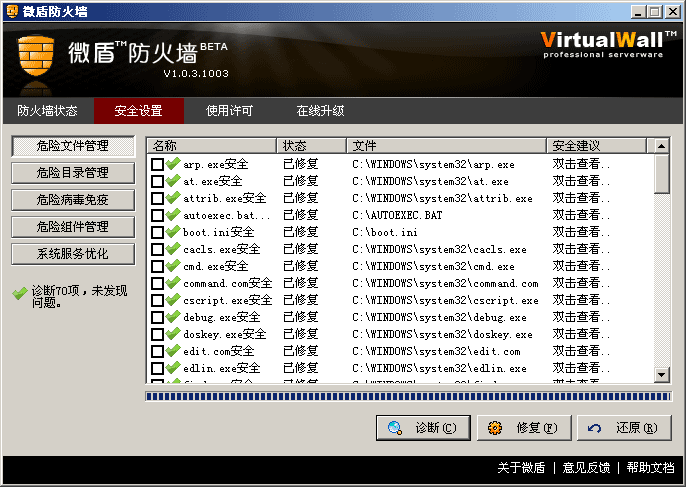686x487 pixels.
Task: Click the green checkmark icon beside edit.com
Action: [173, 351]
